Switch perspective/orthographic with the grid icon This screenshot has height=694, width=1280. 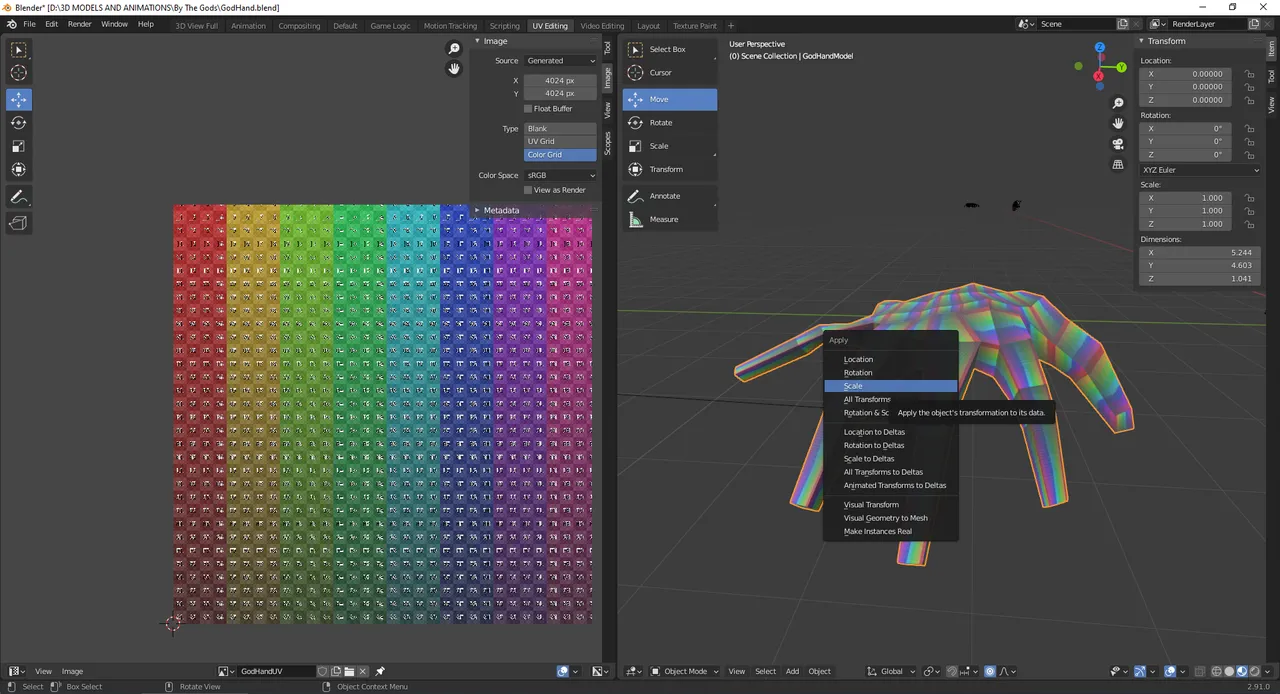(1118, 164)
